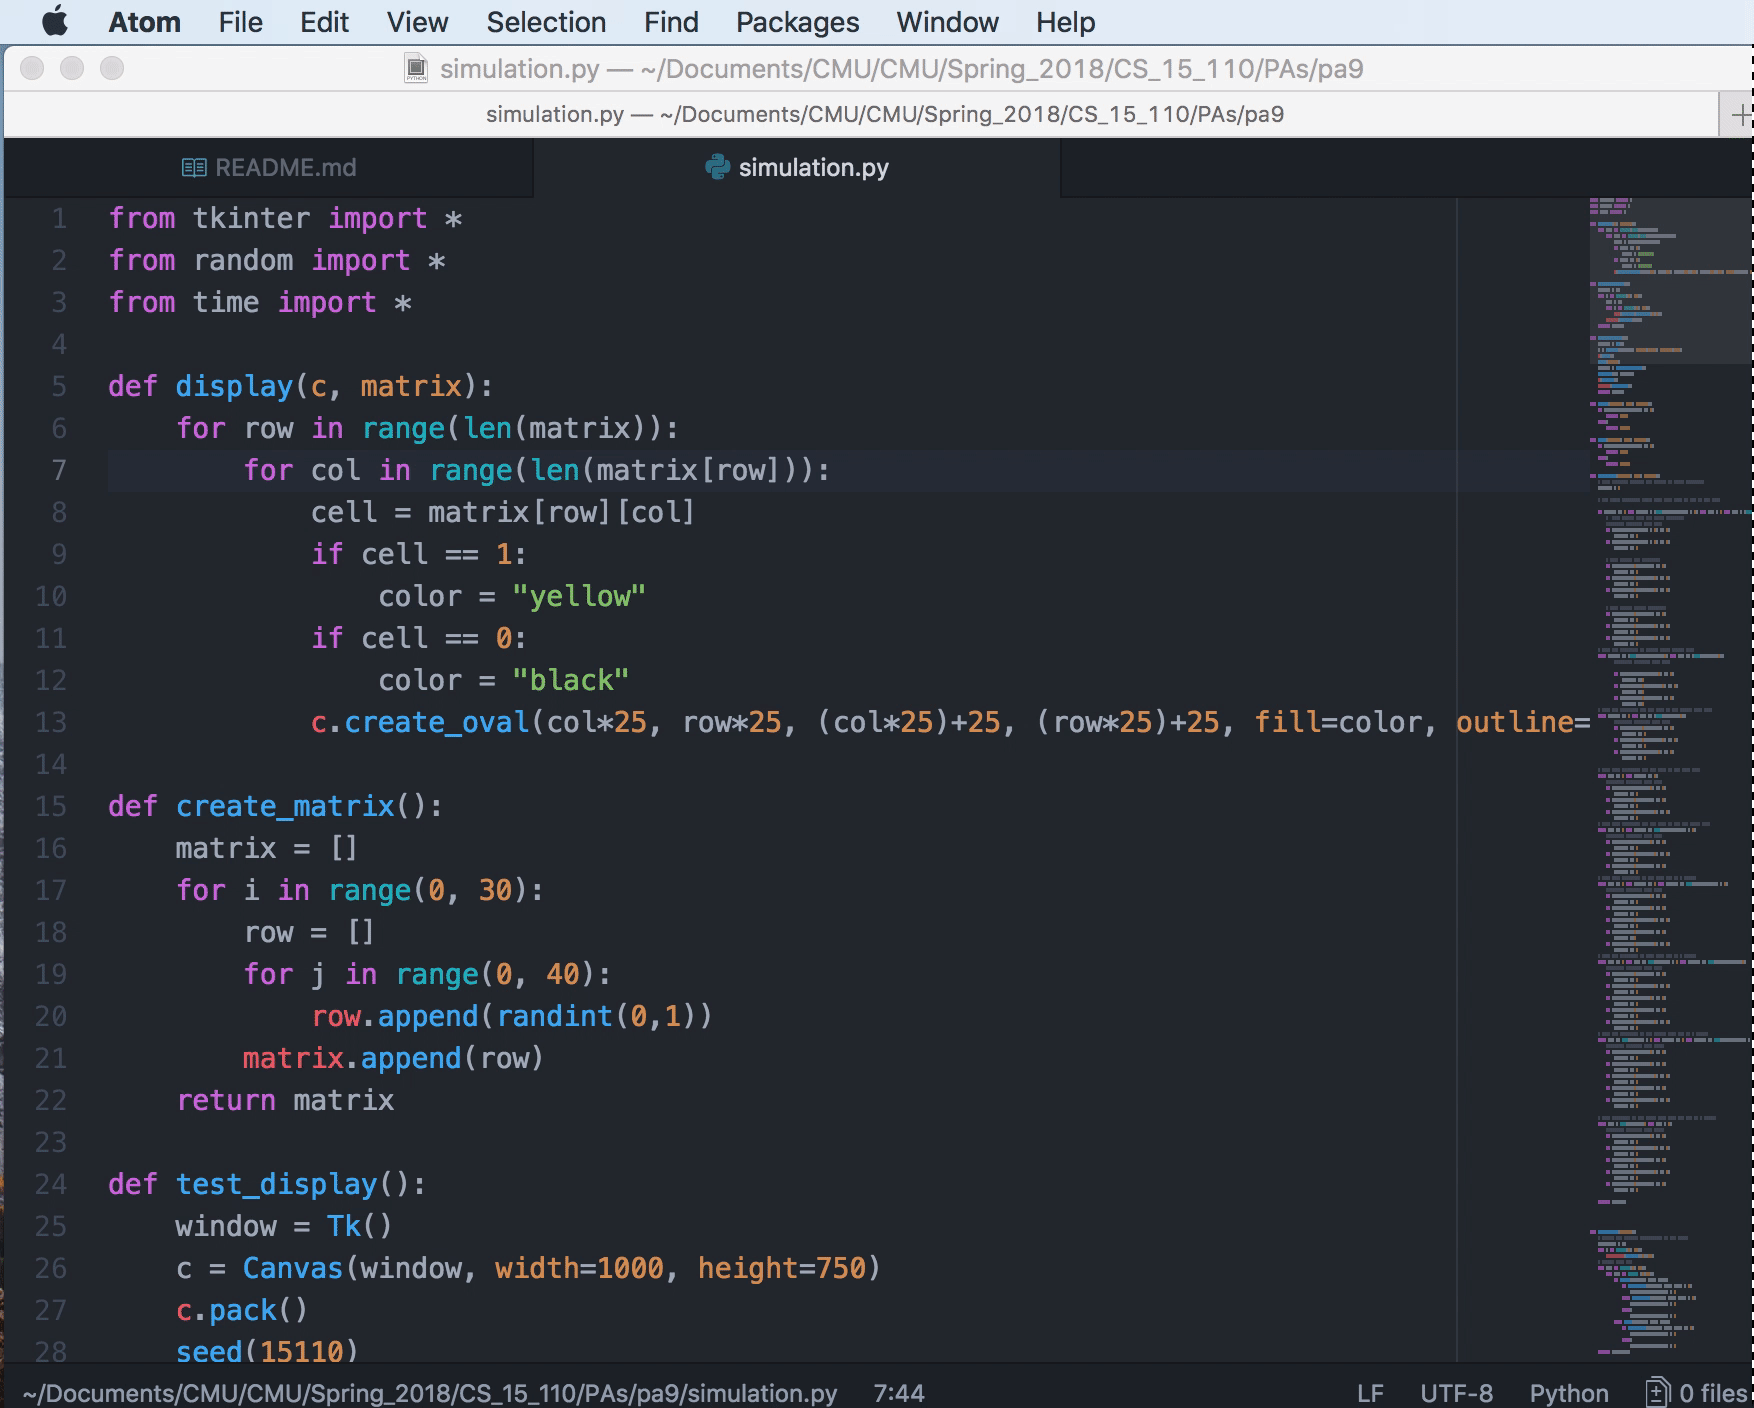Image resolution: width=1754 pixels, height=1408 pixels.
Task: Open the Atom application menu
Action: click(145, 22)
